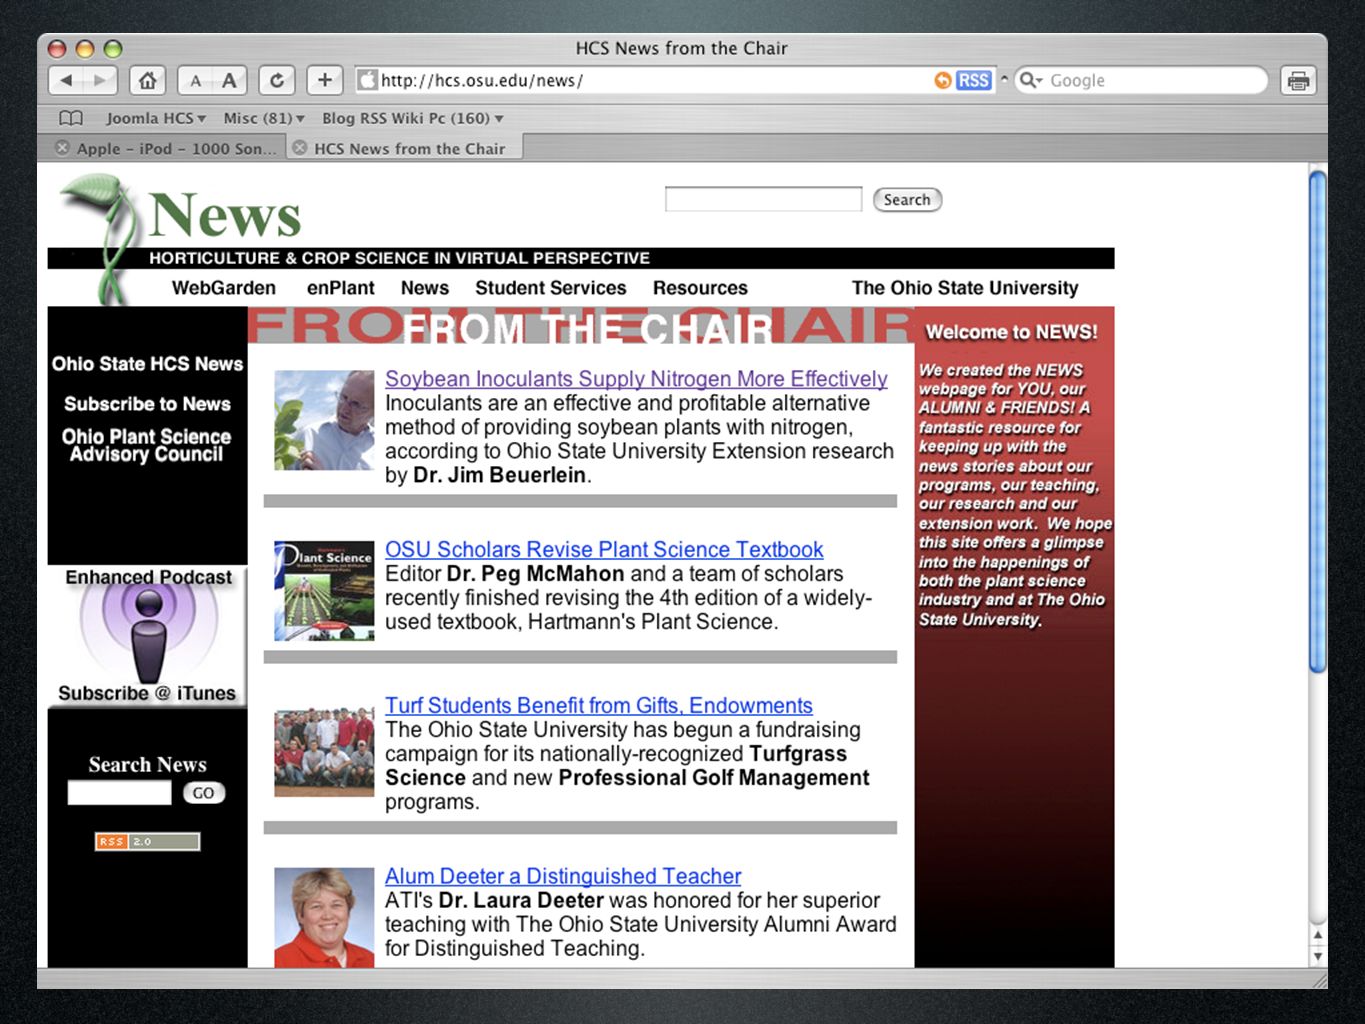Open OSU Scholars Revise Plant Science Textbook
Viewport: 1365px width, 1024px height.
604,550
